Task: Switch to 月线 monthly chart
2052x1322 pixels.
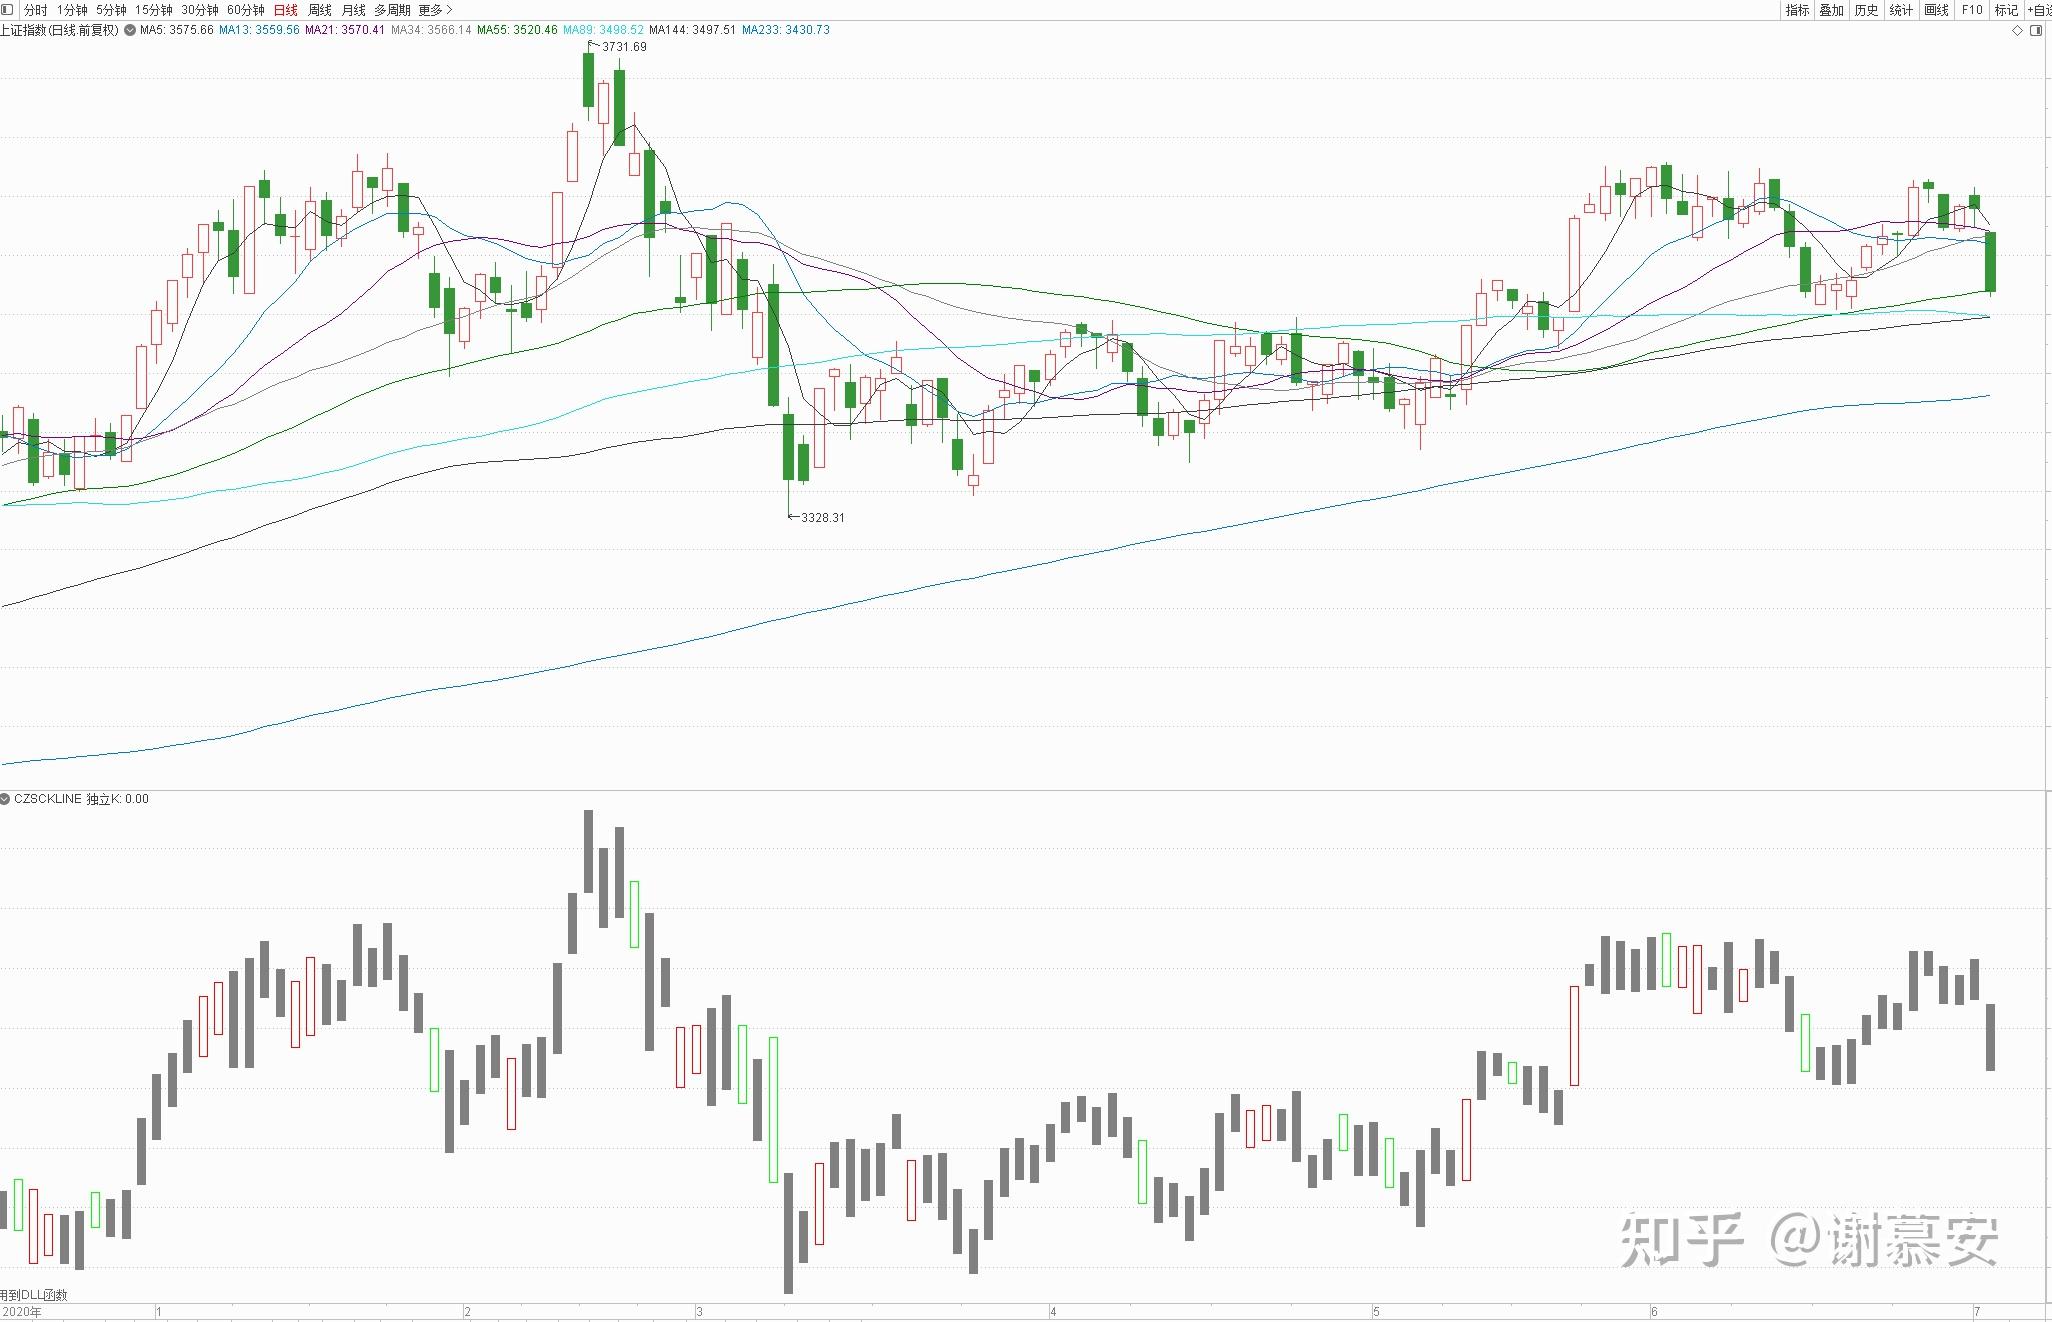Action: pos(354,10)
